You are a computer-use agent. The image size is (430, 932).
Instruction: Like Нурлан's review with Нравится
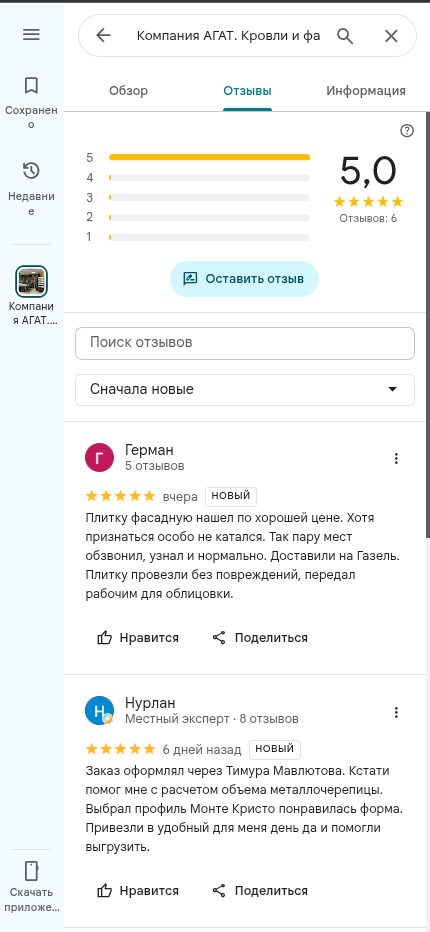pos(137,891)
